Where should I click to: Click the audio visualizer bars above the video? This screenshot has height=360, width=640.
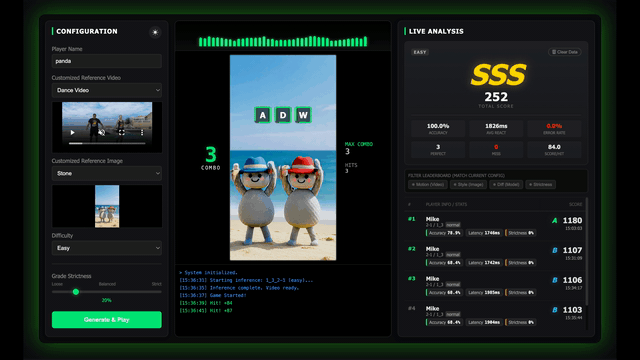283,41
